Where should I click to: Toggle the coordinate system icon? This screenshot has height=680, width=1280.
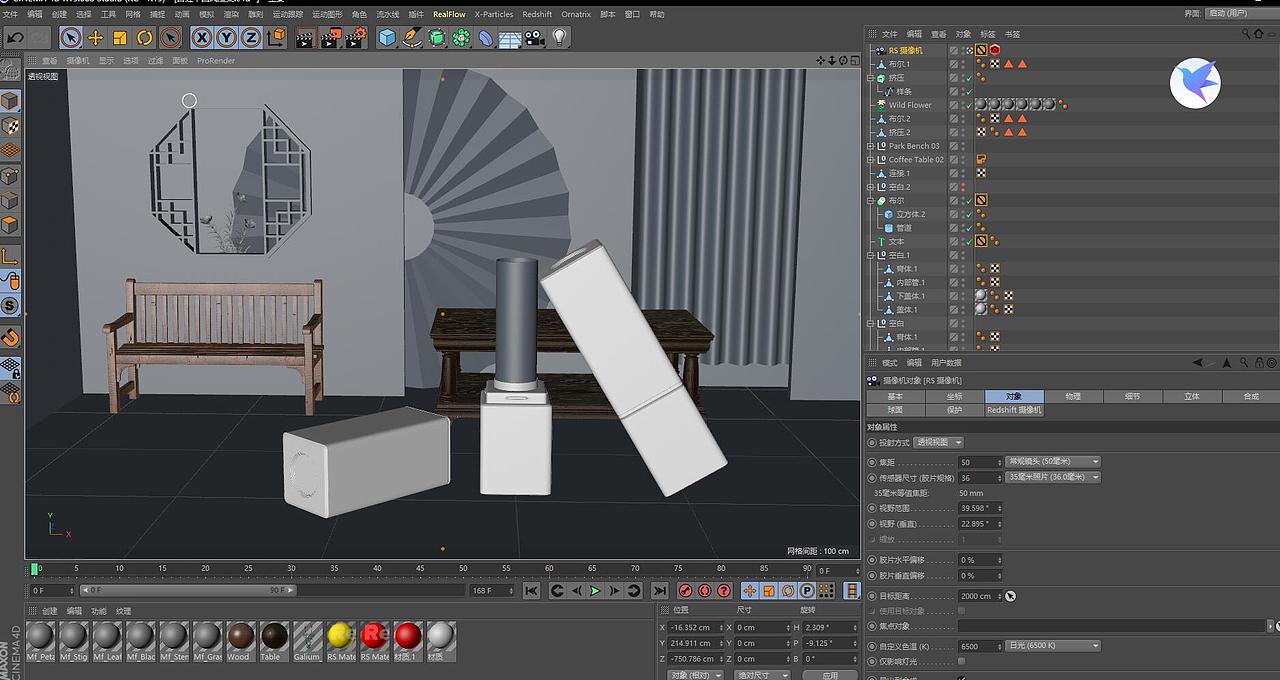[x=278, y=38]
